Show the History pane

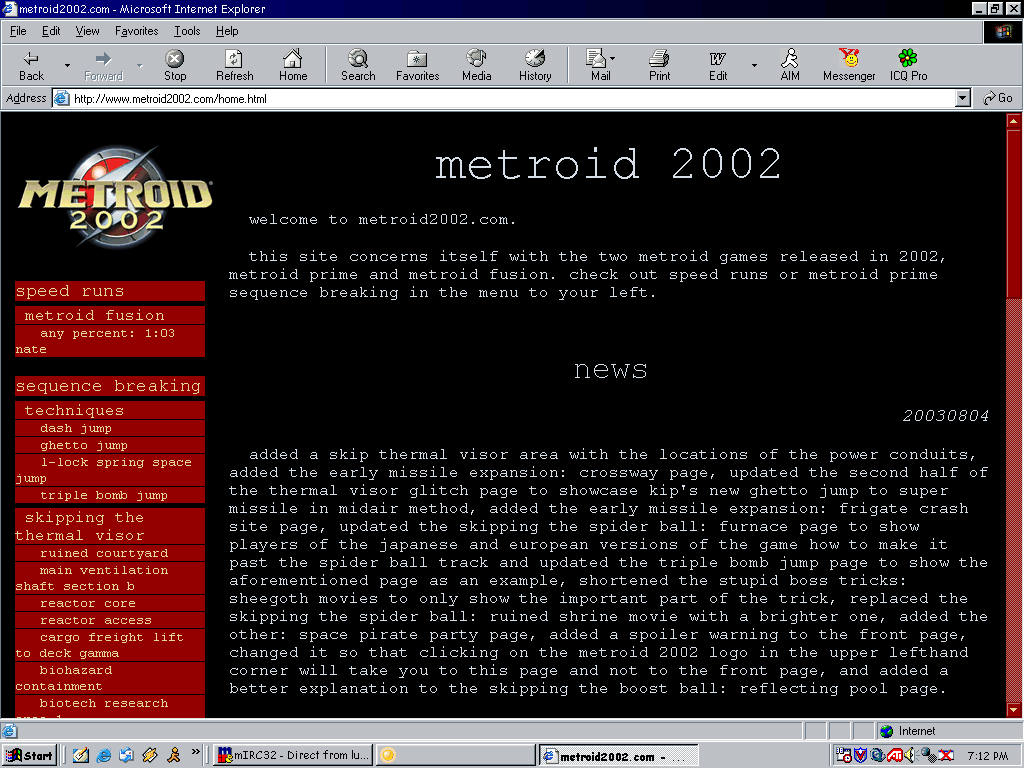[535, 65]
